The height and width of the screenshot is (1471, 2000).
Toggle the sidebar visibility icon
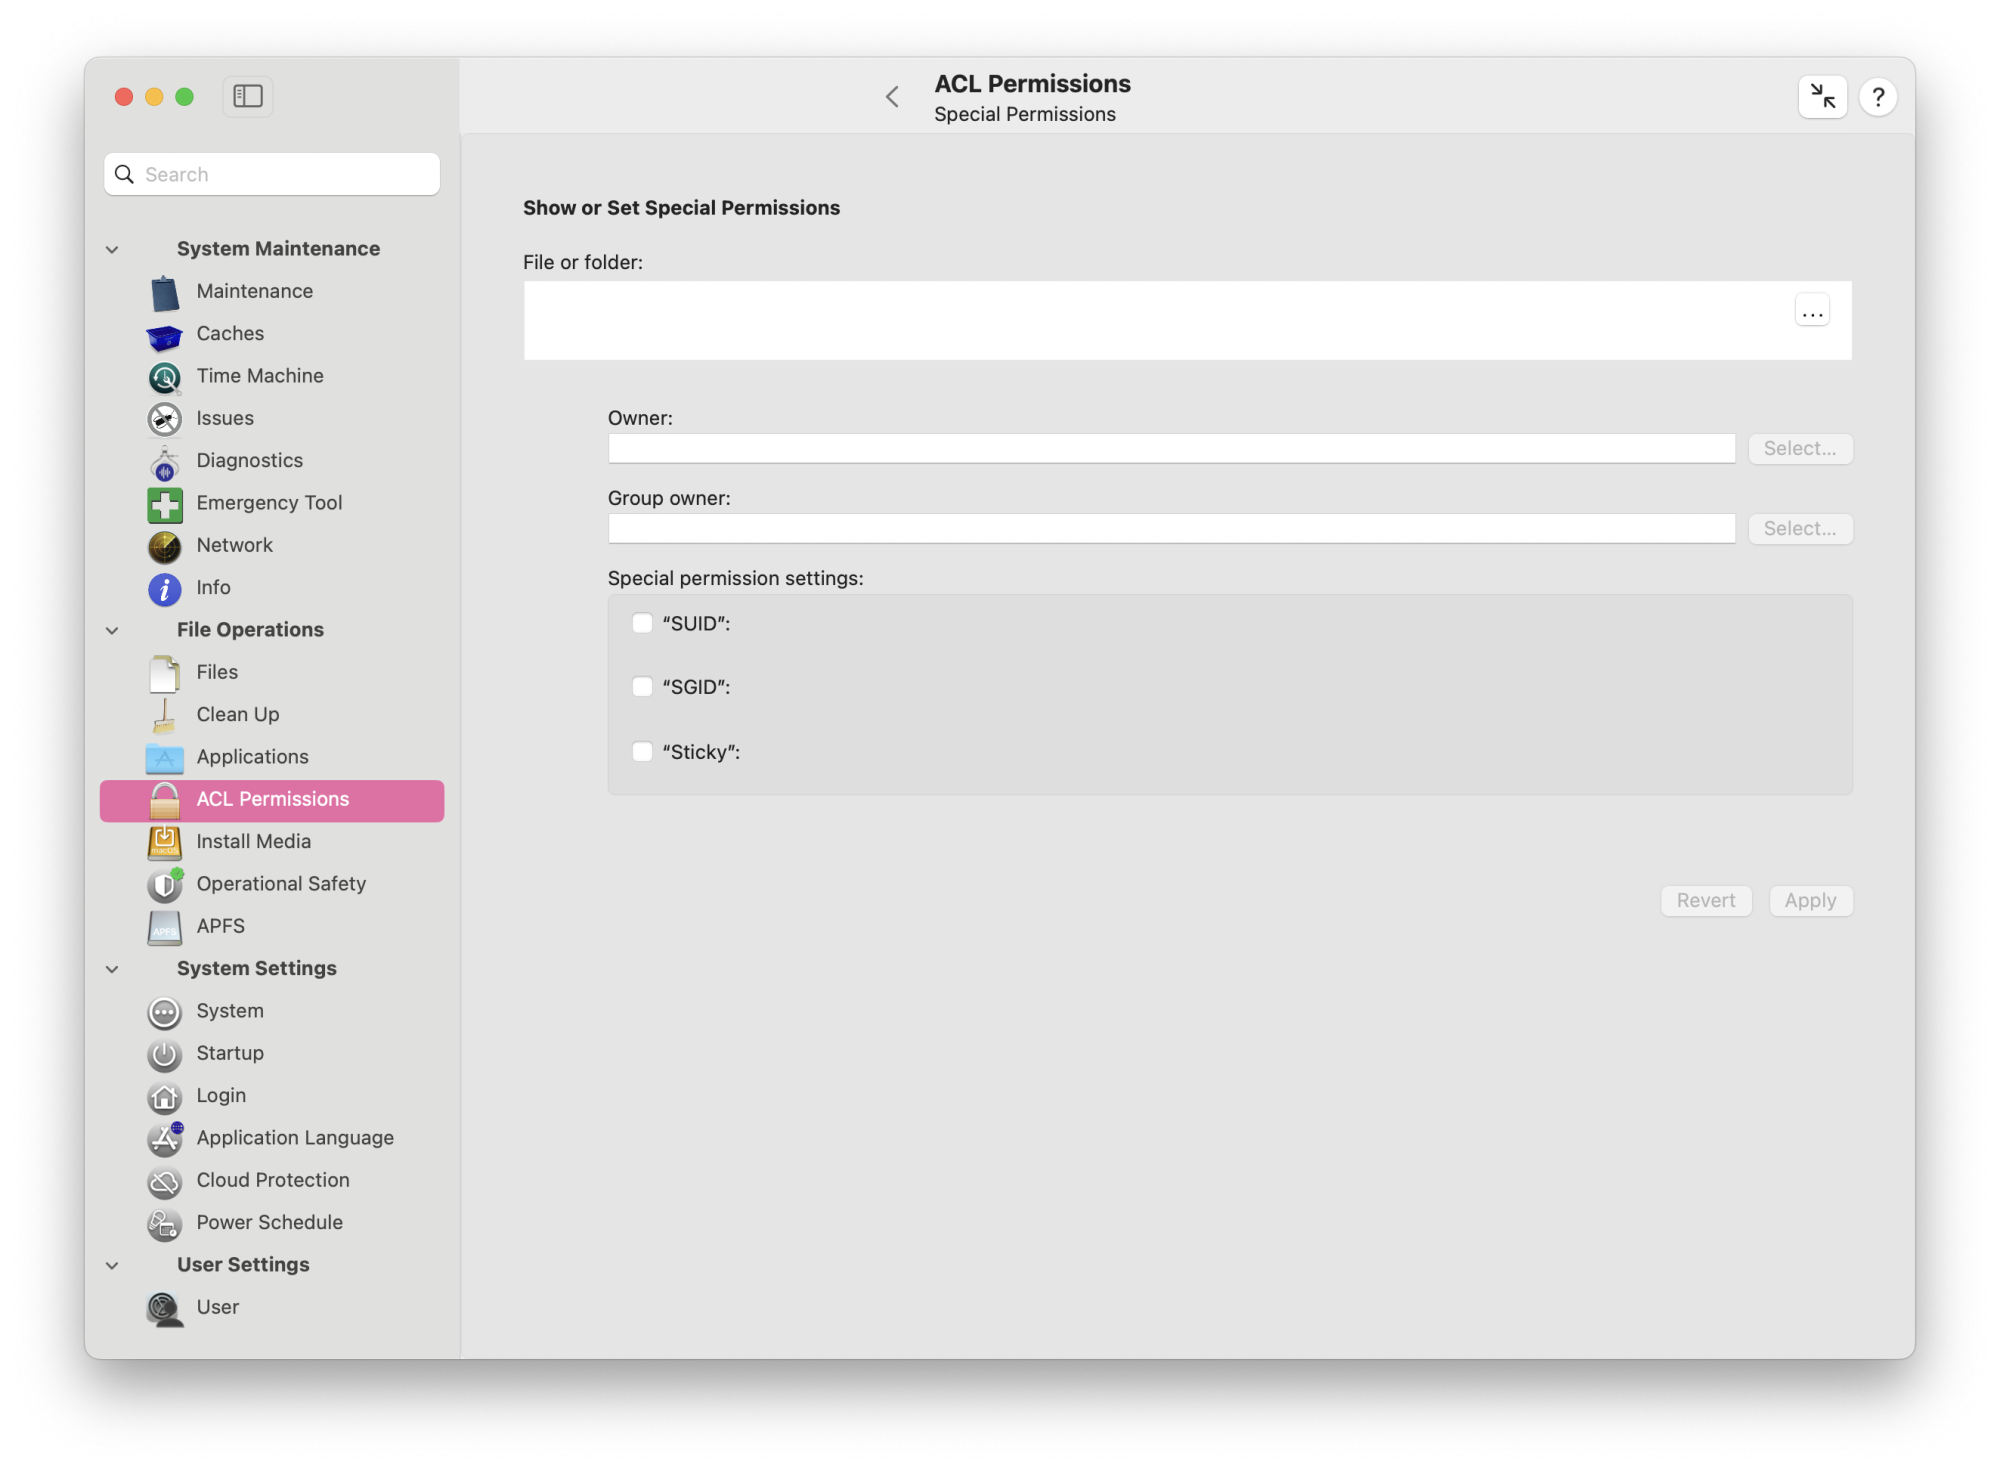(247, 96)
